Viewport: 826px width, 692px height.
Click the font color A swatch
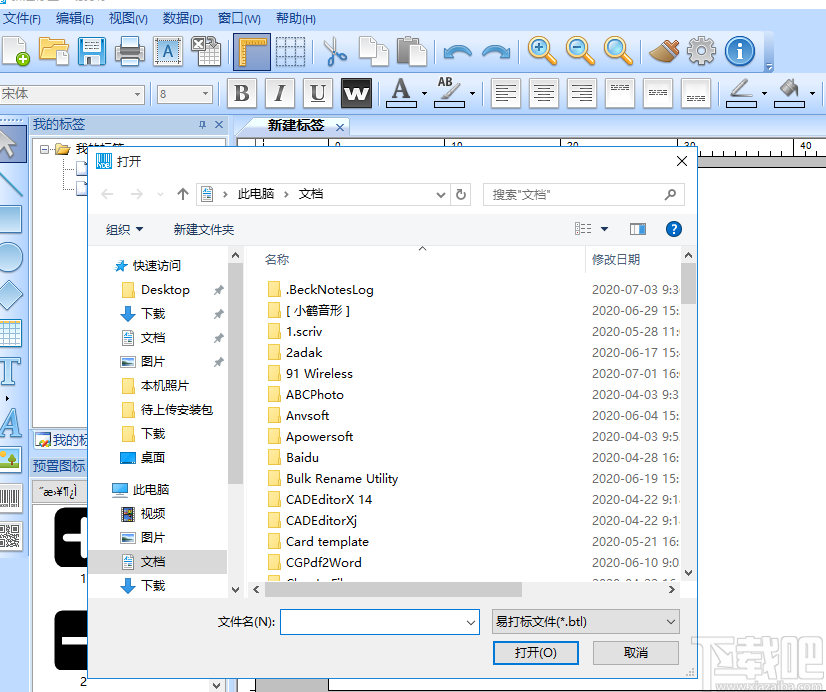tap(401, 93)
